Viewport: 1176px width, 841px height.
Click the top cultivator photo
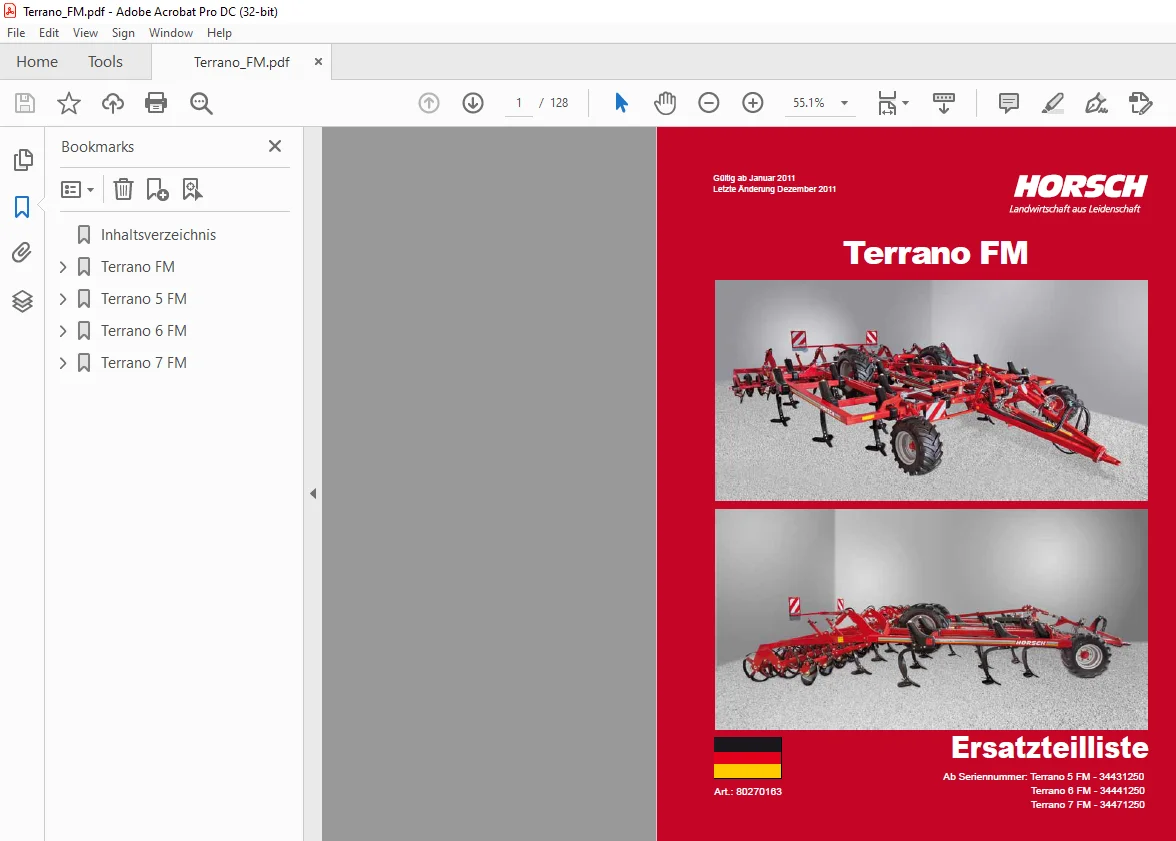pos(931,390)
